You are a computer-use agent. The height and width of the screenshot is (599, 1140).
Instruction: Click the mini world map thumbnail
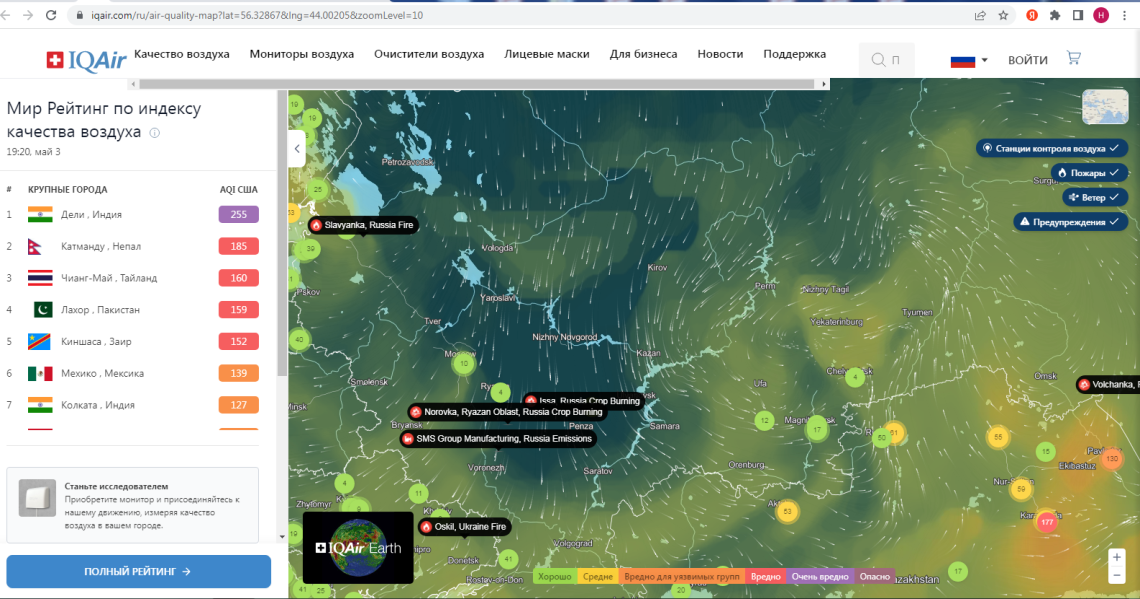[x=1105, y=107]
